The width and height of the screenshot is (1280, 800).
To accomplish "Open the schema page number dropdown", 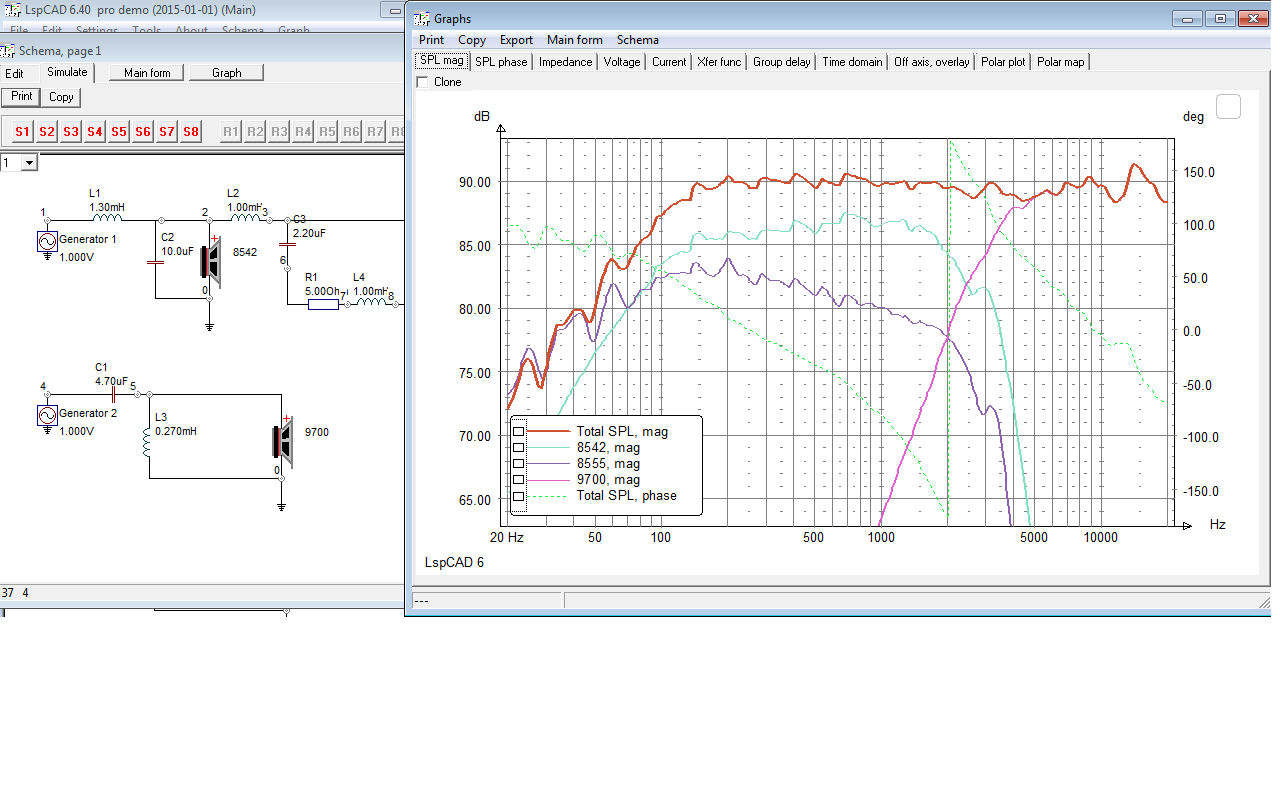I will click(28, 162).
